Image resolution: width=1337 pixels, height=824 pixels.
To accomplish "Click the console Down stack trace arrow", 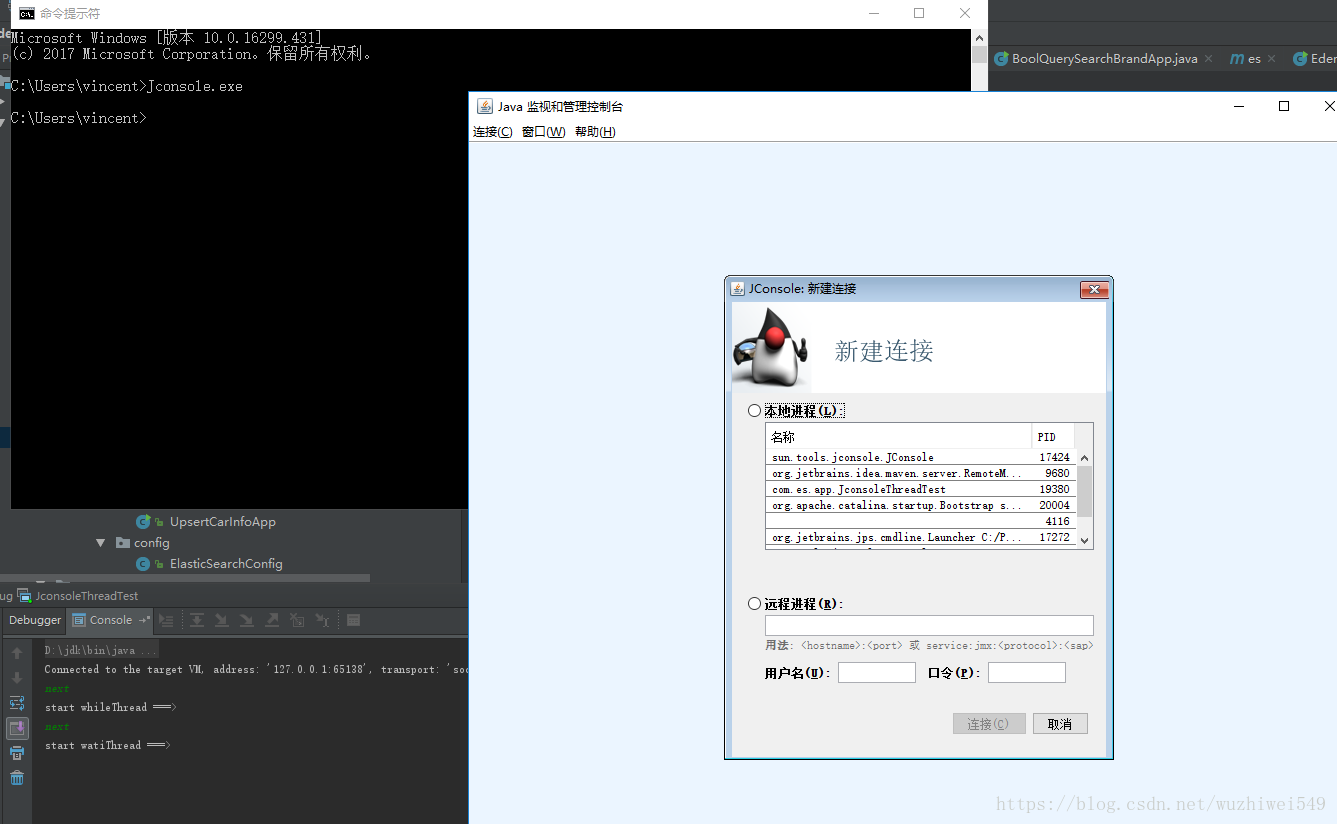I will pyautogui.click(x=17, y=678).
